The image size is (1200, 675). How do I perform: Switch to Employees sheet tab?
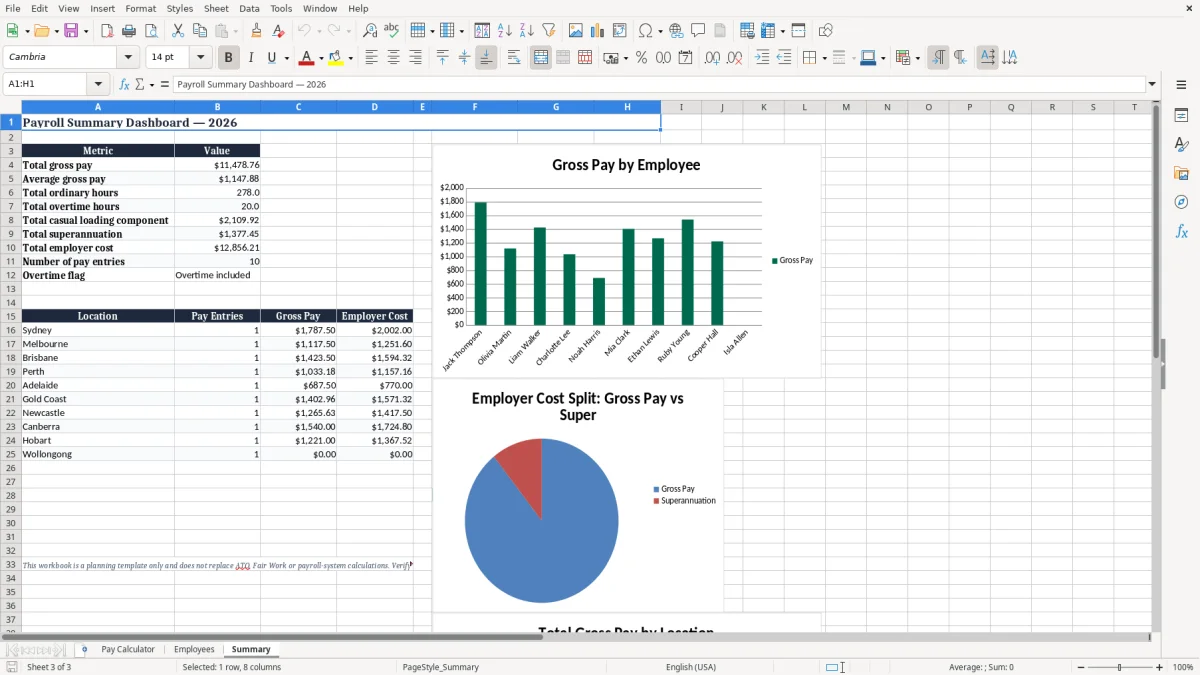point(194,650)
